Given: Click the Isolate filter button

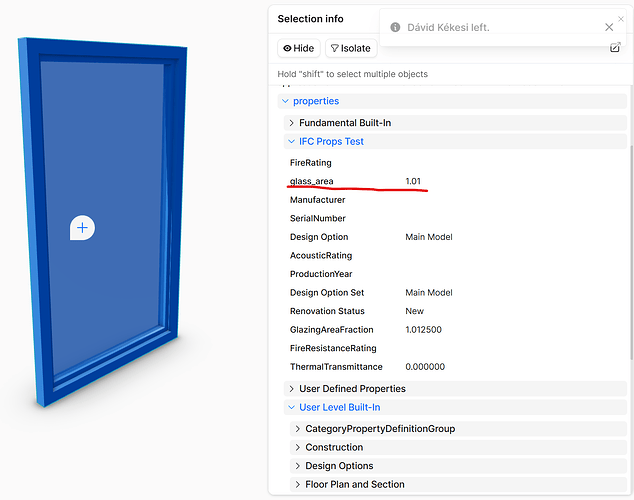Looking at the screenshot, I should 351,48.
